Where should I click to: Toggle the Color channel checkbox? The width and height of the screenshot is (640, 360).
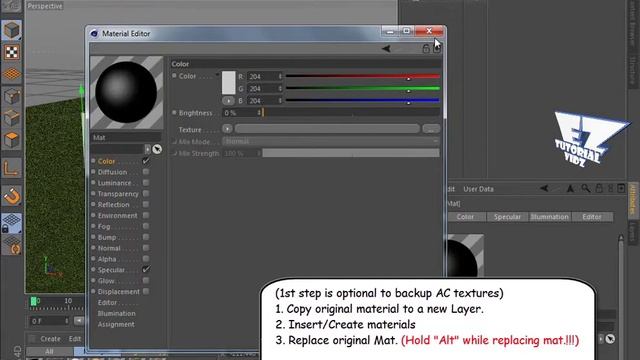tap(146, 161)
